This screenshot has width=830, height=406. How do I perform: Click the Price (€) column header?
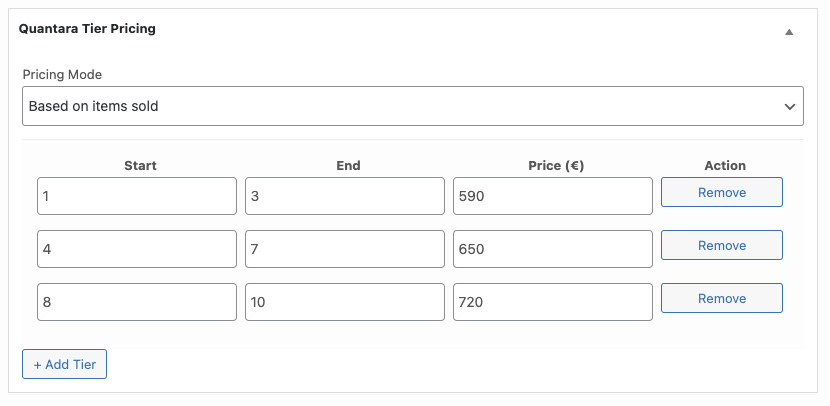click(x=555, y=166)
